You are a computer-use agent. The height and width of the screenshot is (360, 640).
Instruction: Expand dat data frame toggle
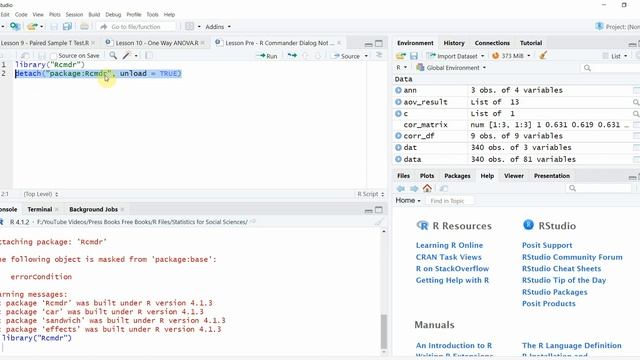click(398, 147)
